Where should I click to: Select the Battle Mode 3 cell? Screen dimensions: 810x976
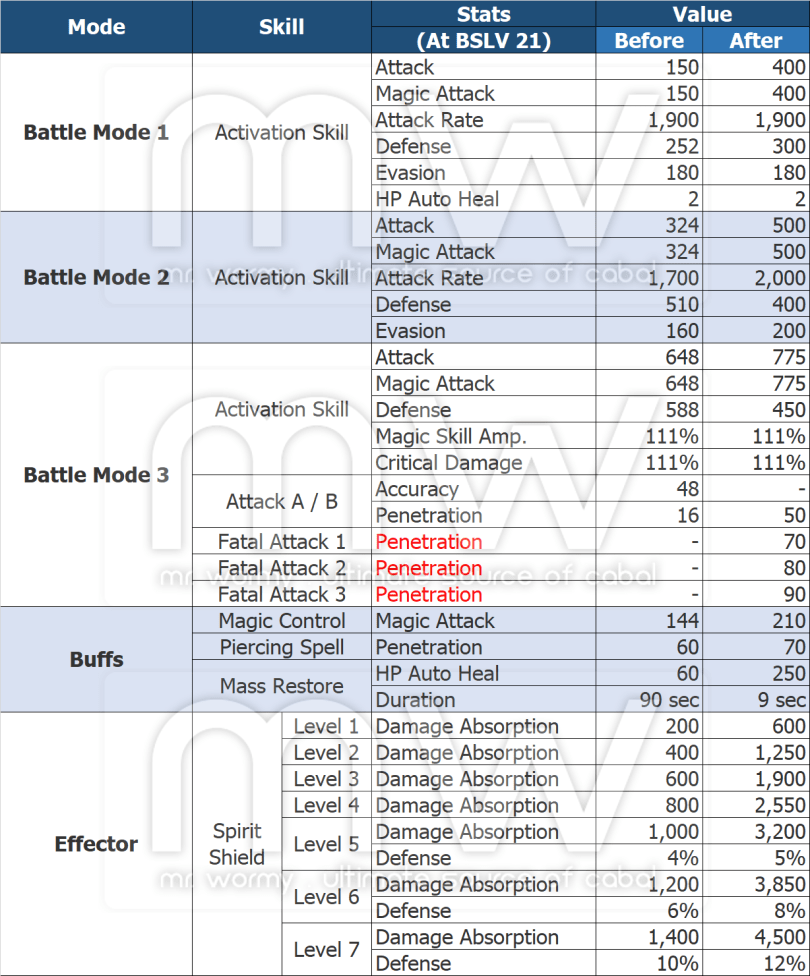click(x=96, y=475)
